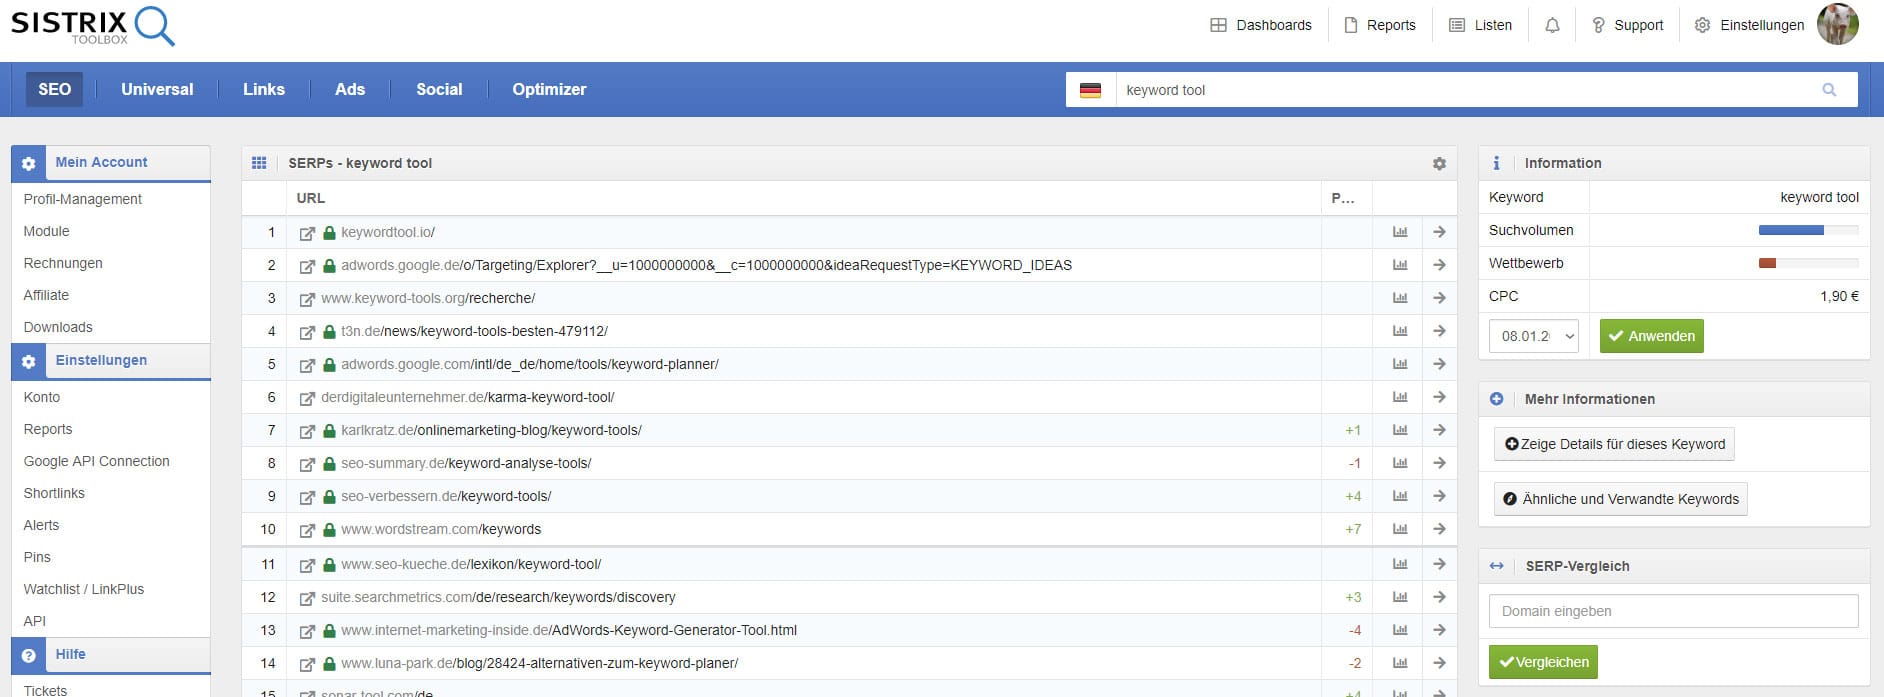Screen dimensions: 1884x697
Task: Open Rechnungen in the sidebar
Action: [x=63, y=263]
